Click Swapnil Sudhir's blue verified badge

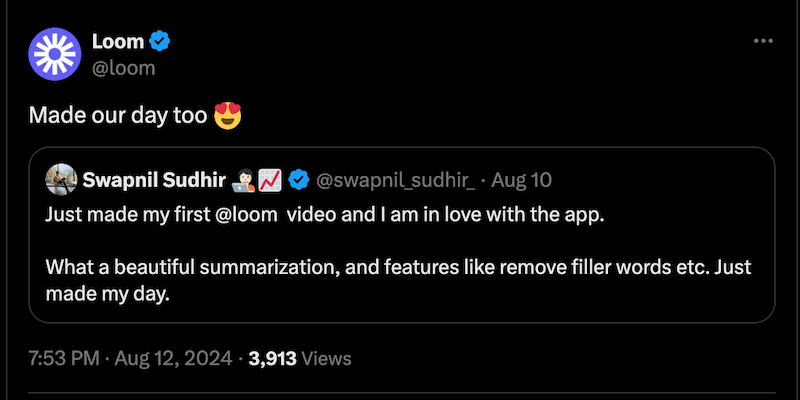tap(298, 180)
